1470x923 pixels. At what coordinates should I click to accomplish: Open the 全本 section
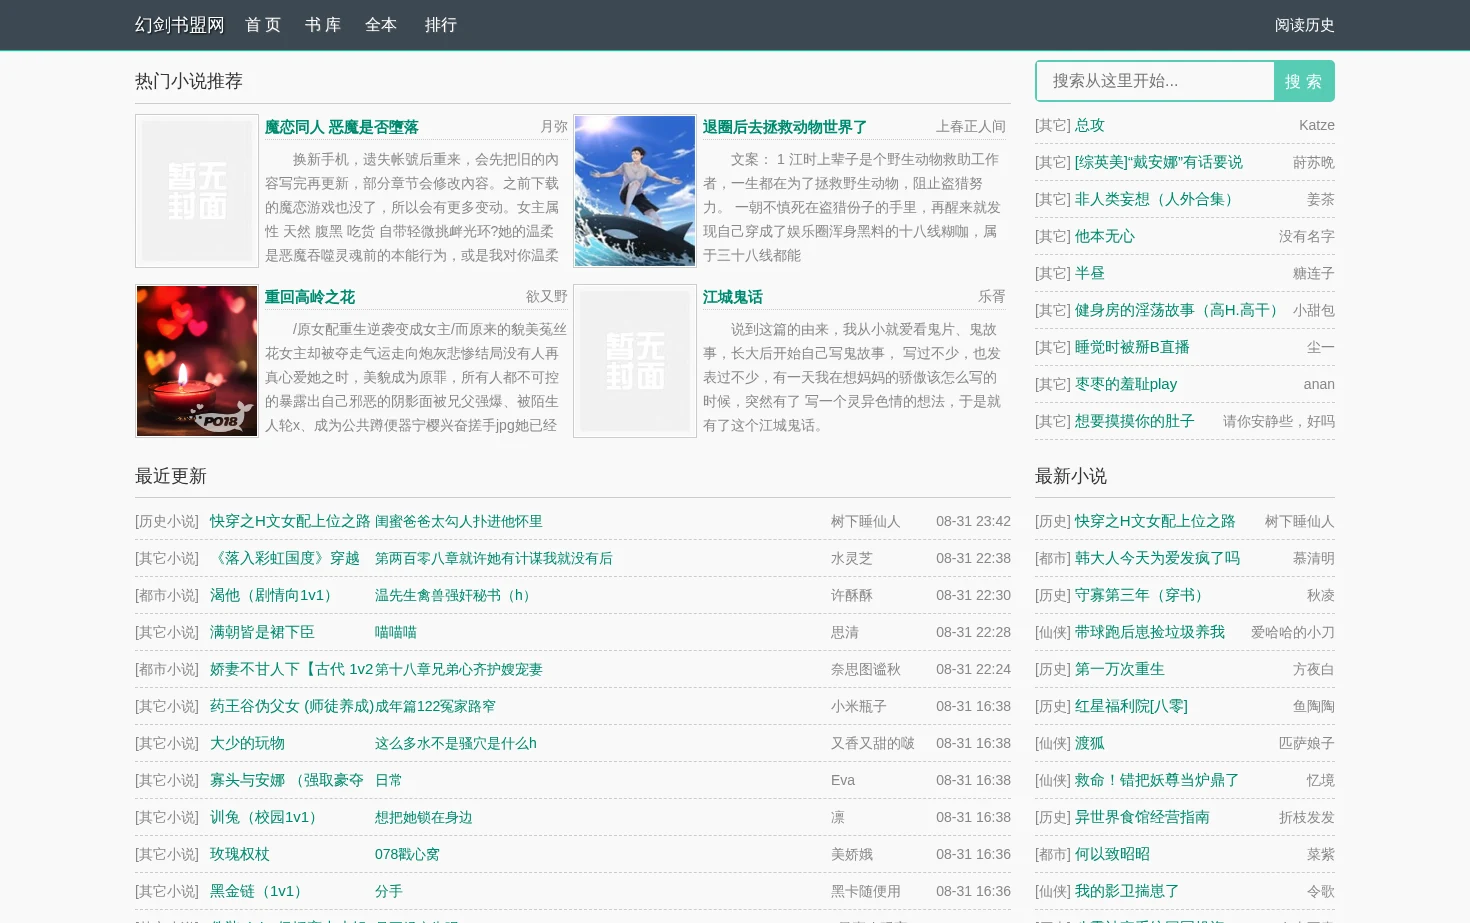(x=381, y=25)
